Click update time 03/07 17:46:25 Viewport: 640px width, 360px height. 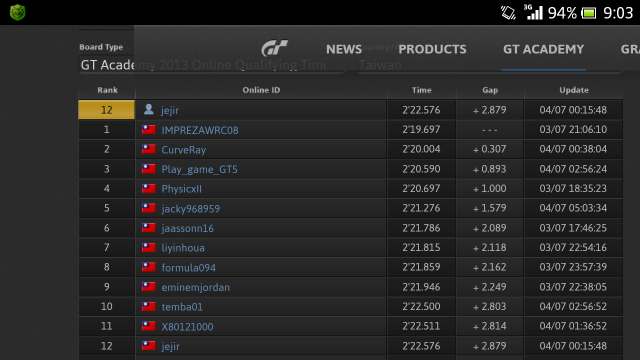pyautogui.click(x=573, y=228)
